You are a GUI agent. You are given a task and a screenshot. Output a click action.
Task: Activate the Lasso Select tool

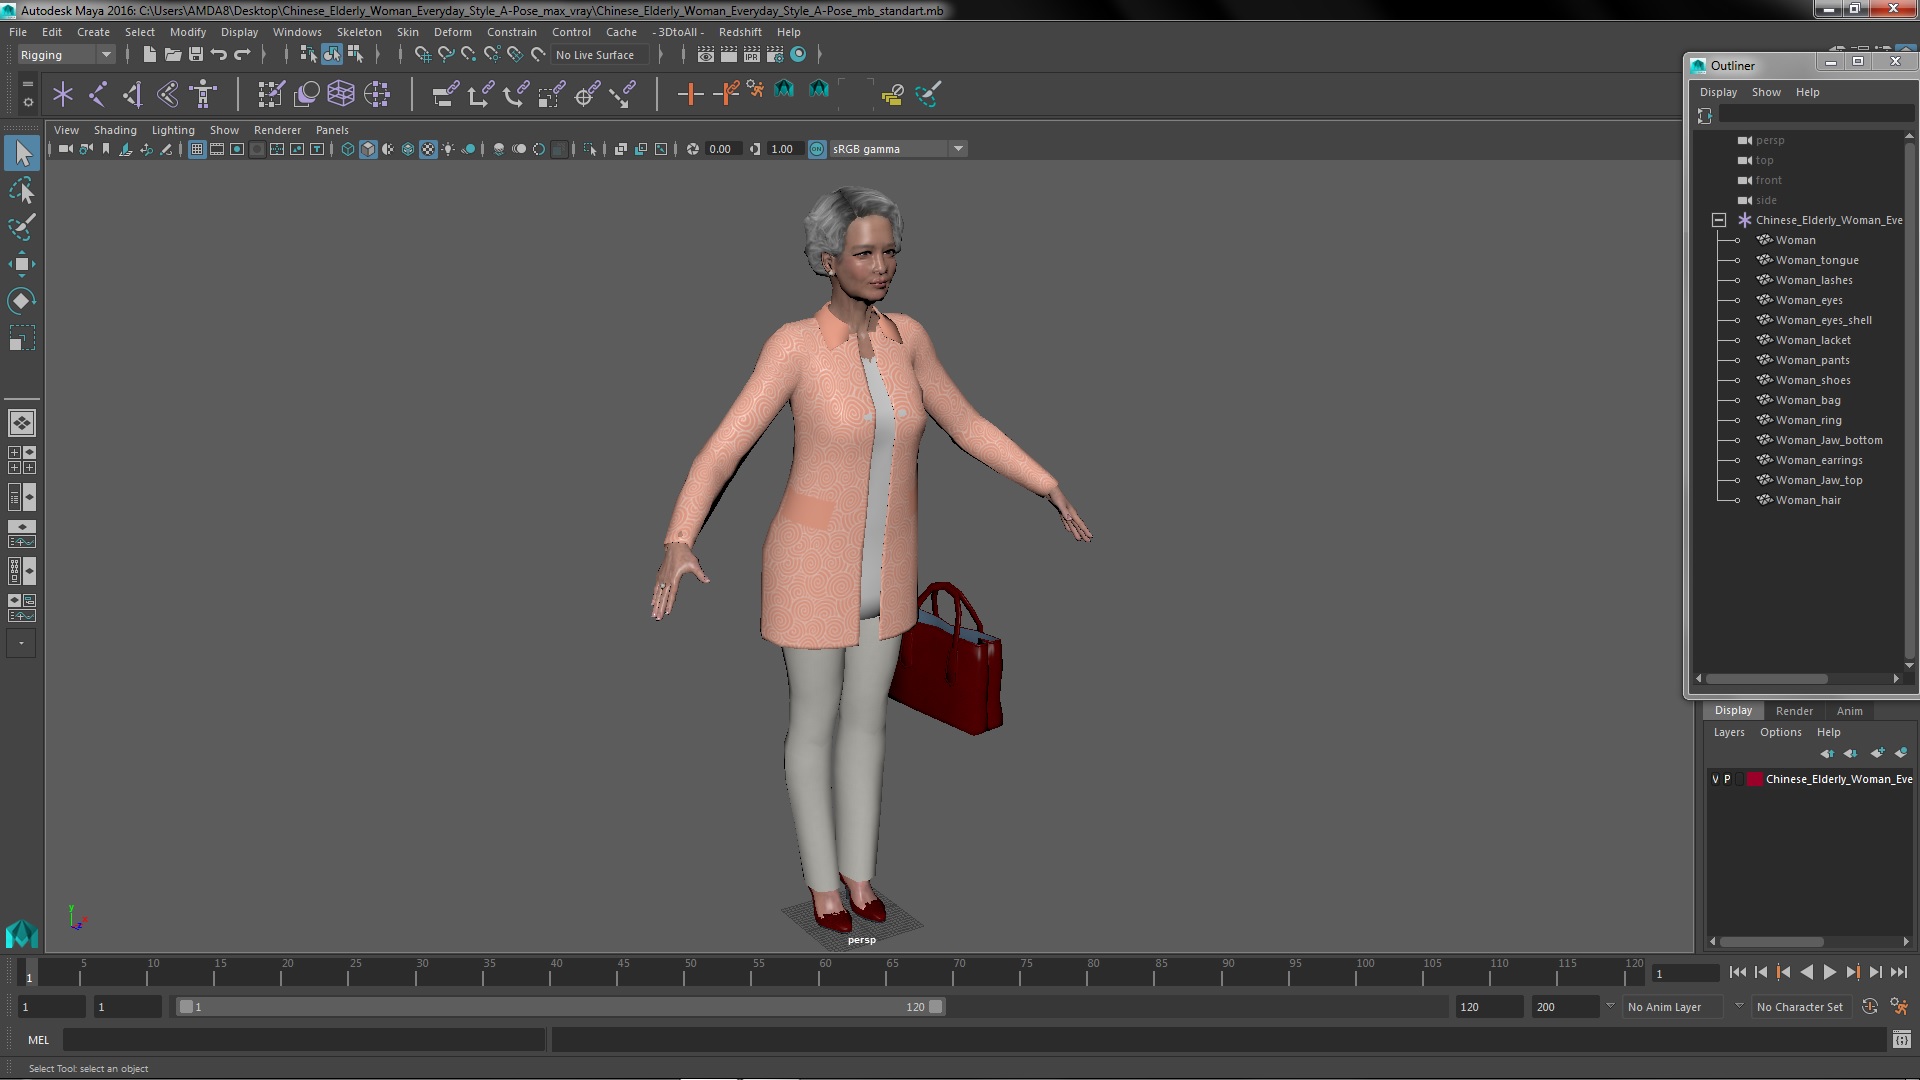click(22, 190)
